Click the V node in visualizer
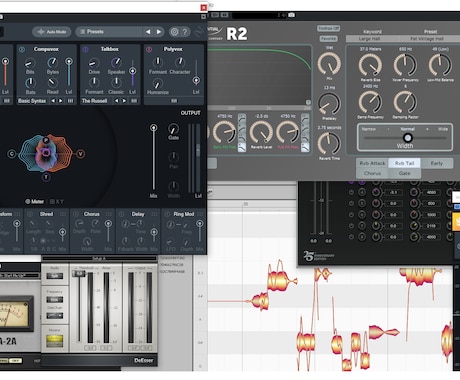Screen dimensions: 460x380 coord(80,154)
